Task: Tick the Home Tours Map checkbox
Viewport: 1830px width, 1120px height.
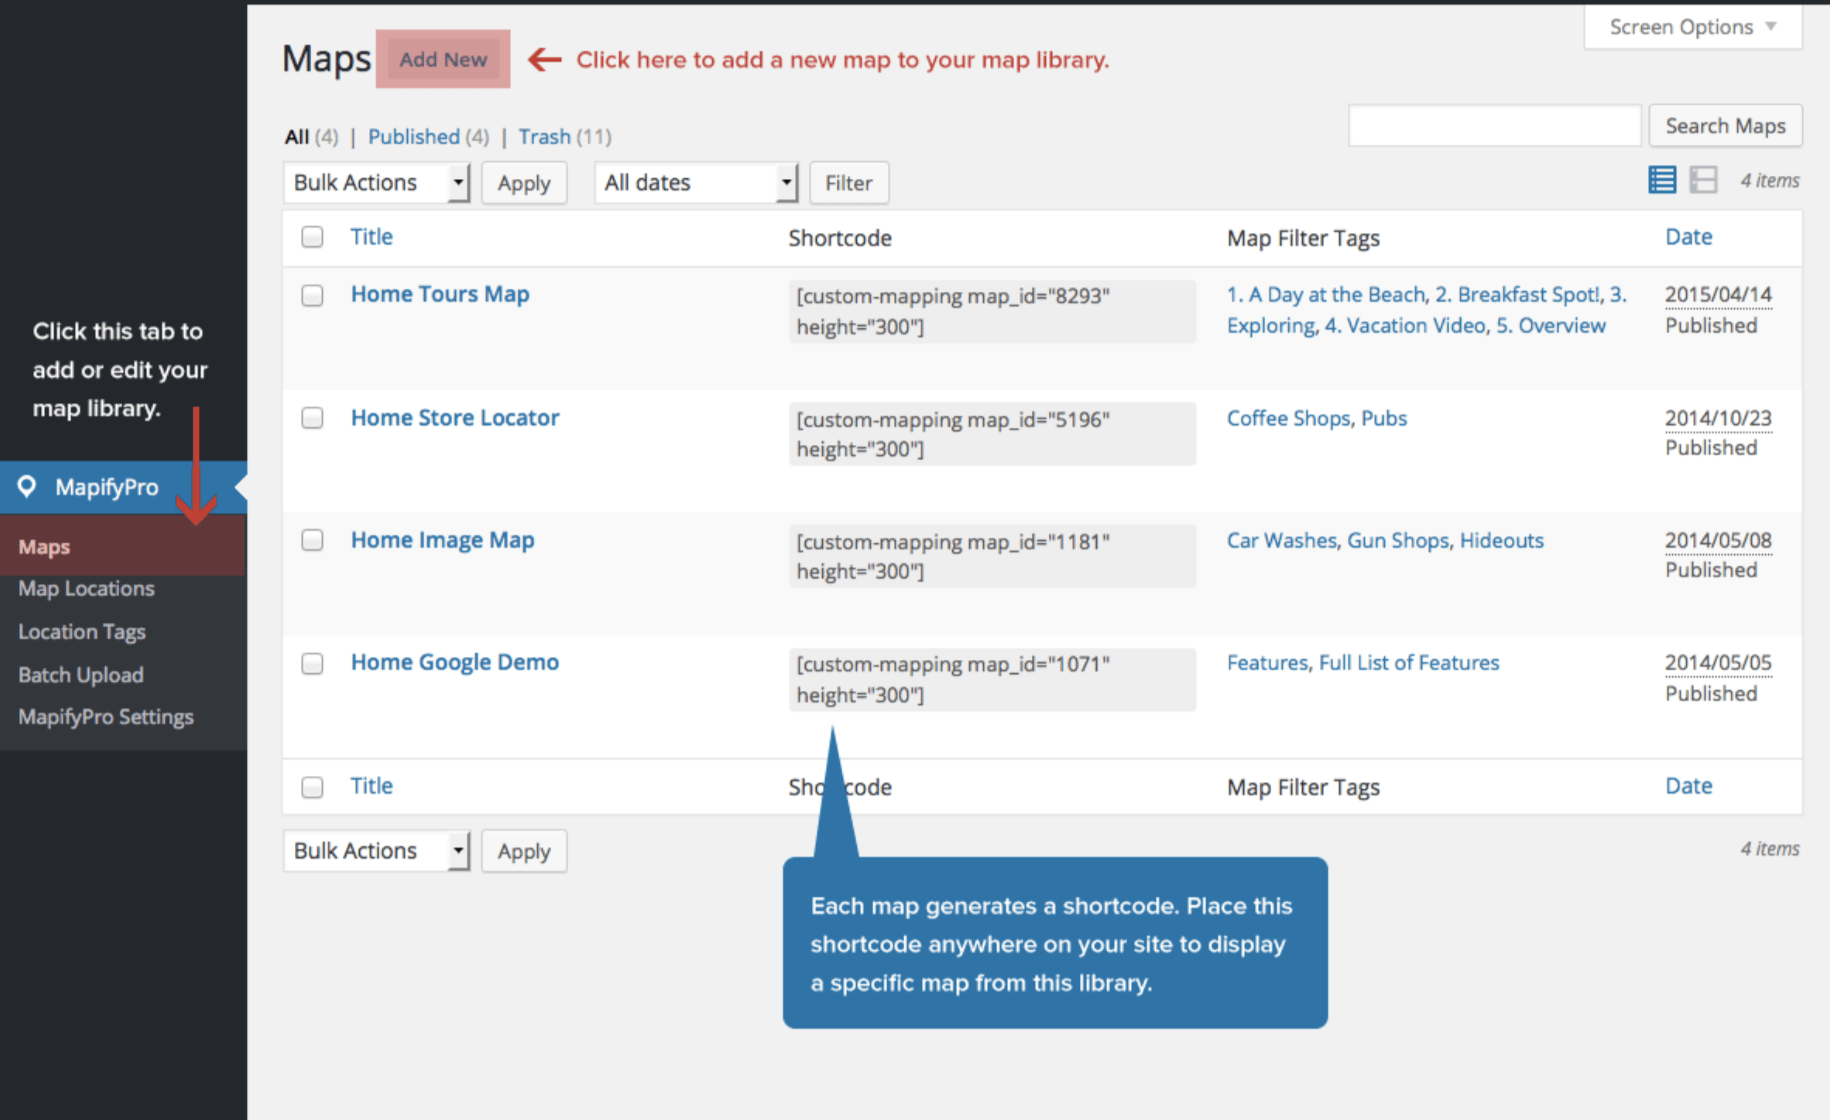Action: tap(313, 295)
